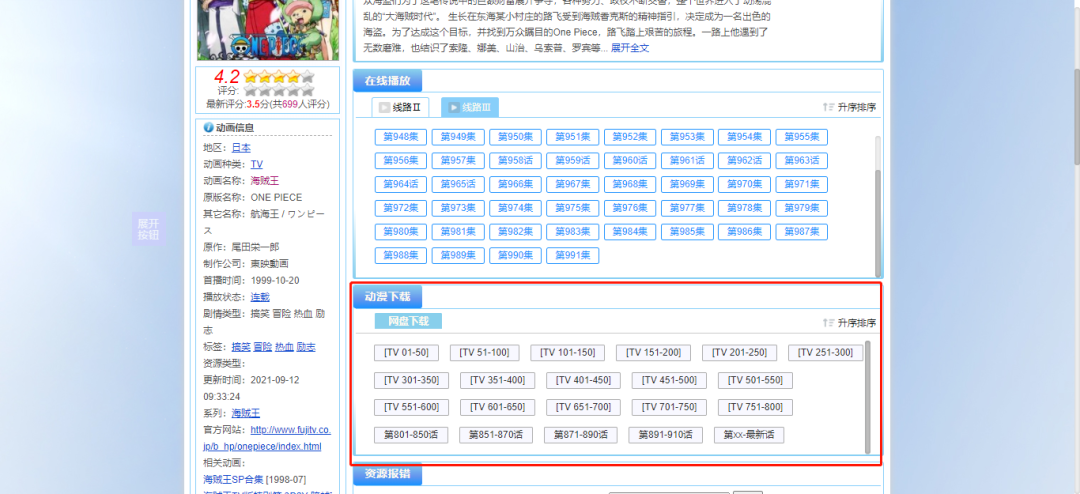
Task: Open the 资源报错 section header
Action: pyautogui.click(x=388, y=474)
